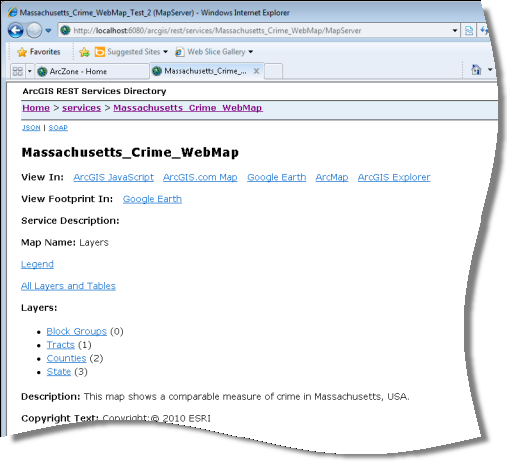Click the address bar URL field
The height and width of the screenshot is (462, 507).
pos(259,31)
